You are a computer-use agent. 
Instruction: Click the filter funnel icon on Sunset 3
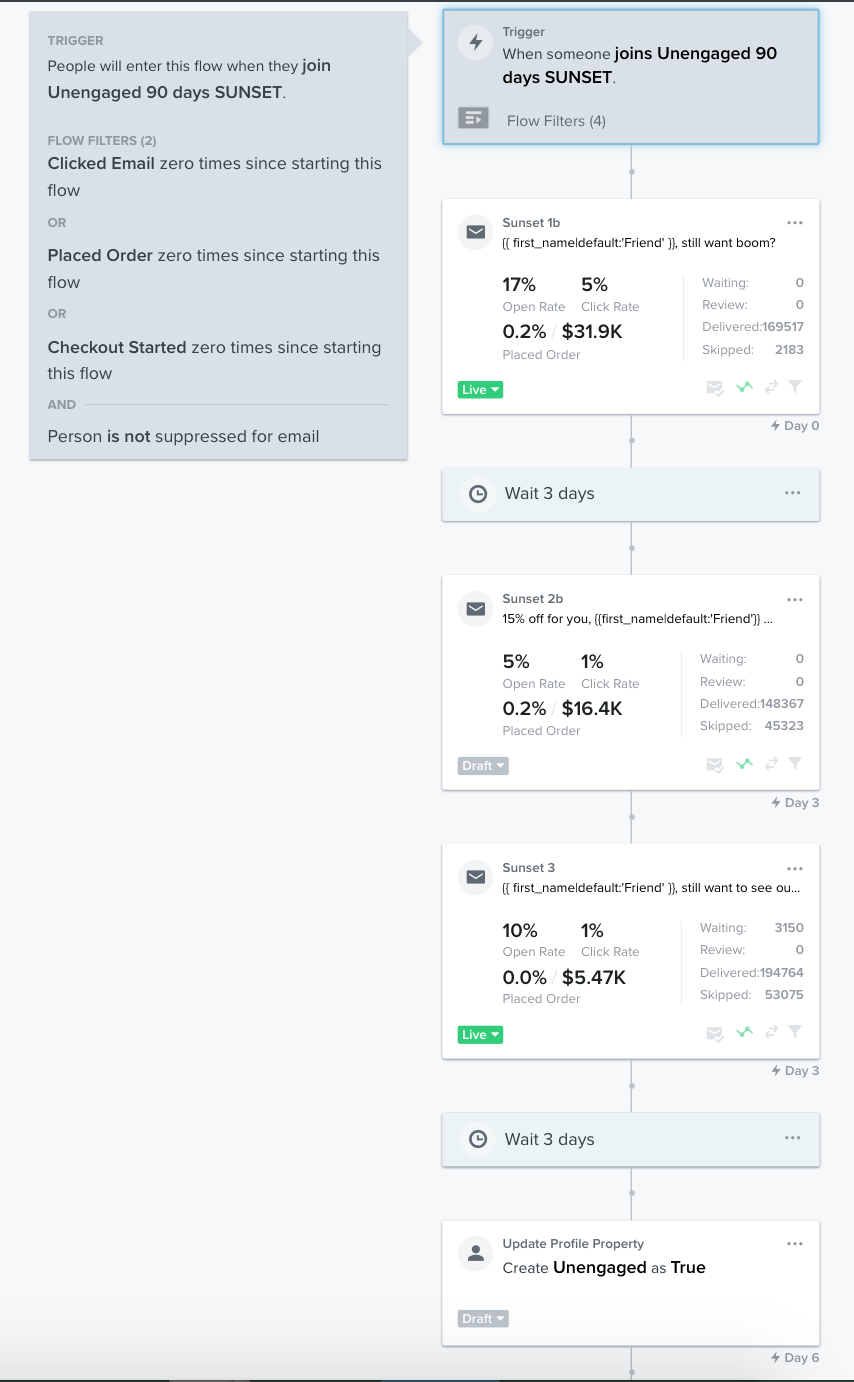795,1032
